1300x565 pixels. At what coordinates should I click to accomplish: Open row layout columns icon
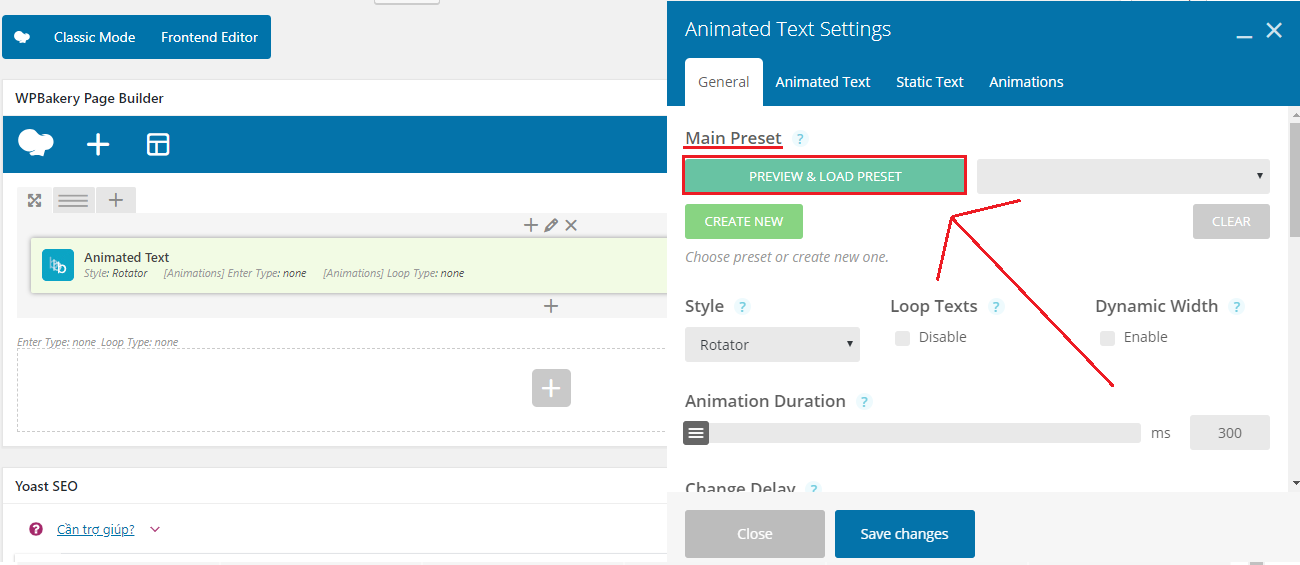73,200
